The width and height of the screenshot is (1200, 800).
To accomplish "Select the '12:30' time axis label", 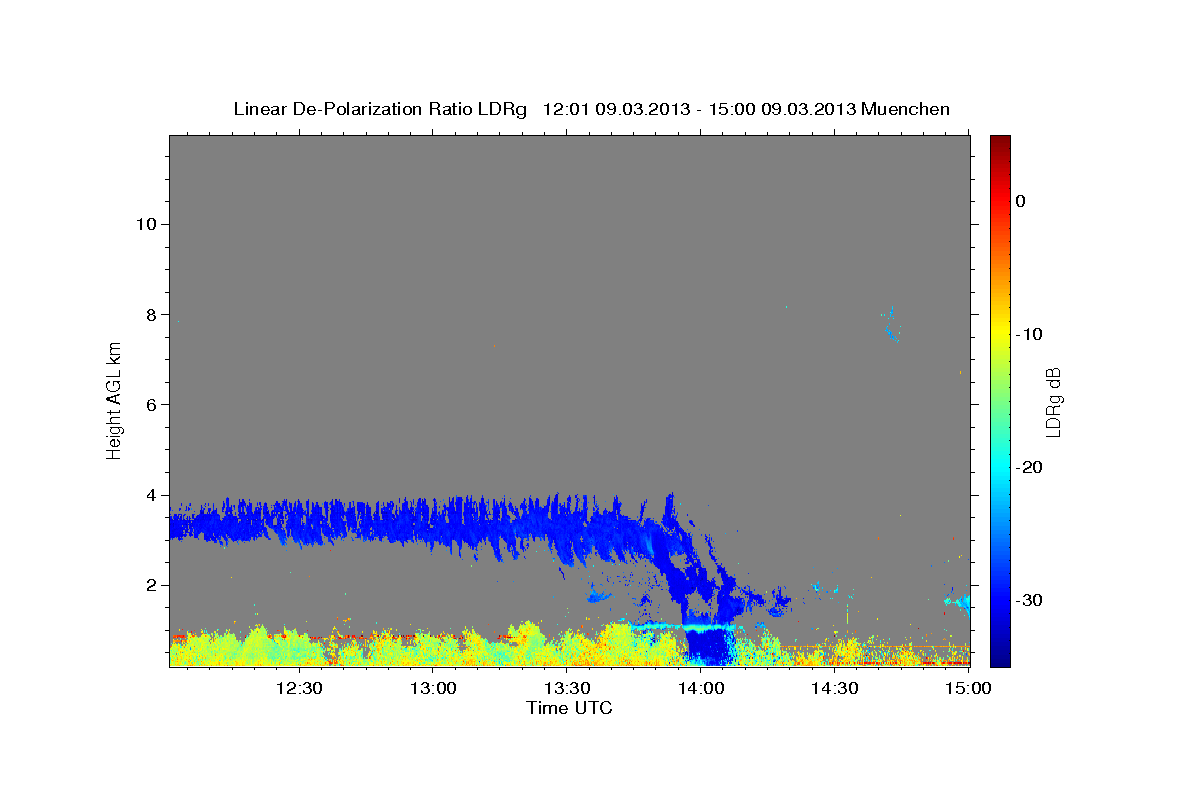I will click(x=299, y=688).
